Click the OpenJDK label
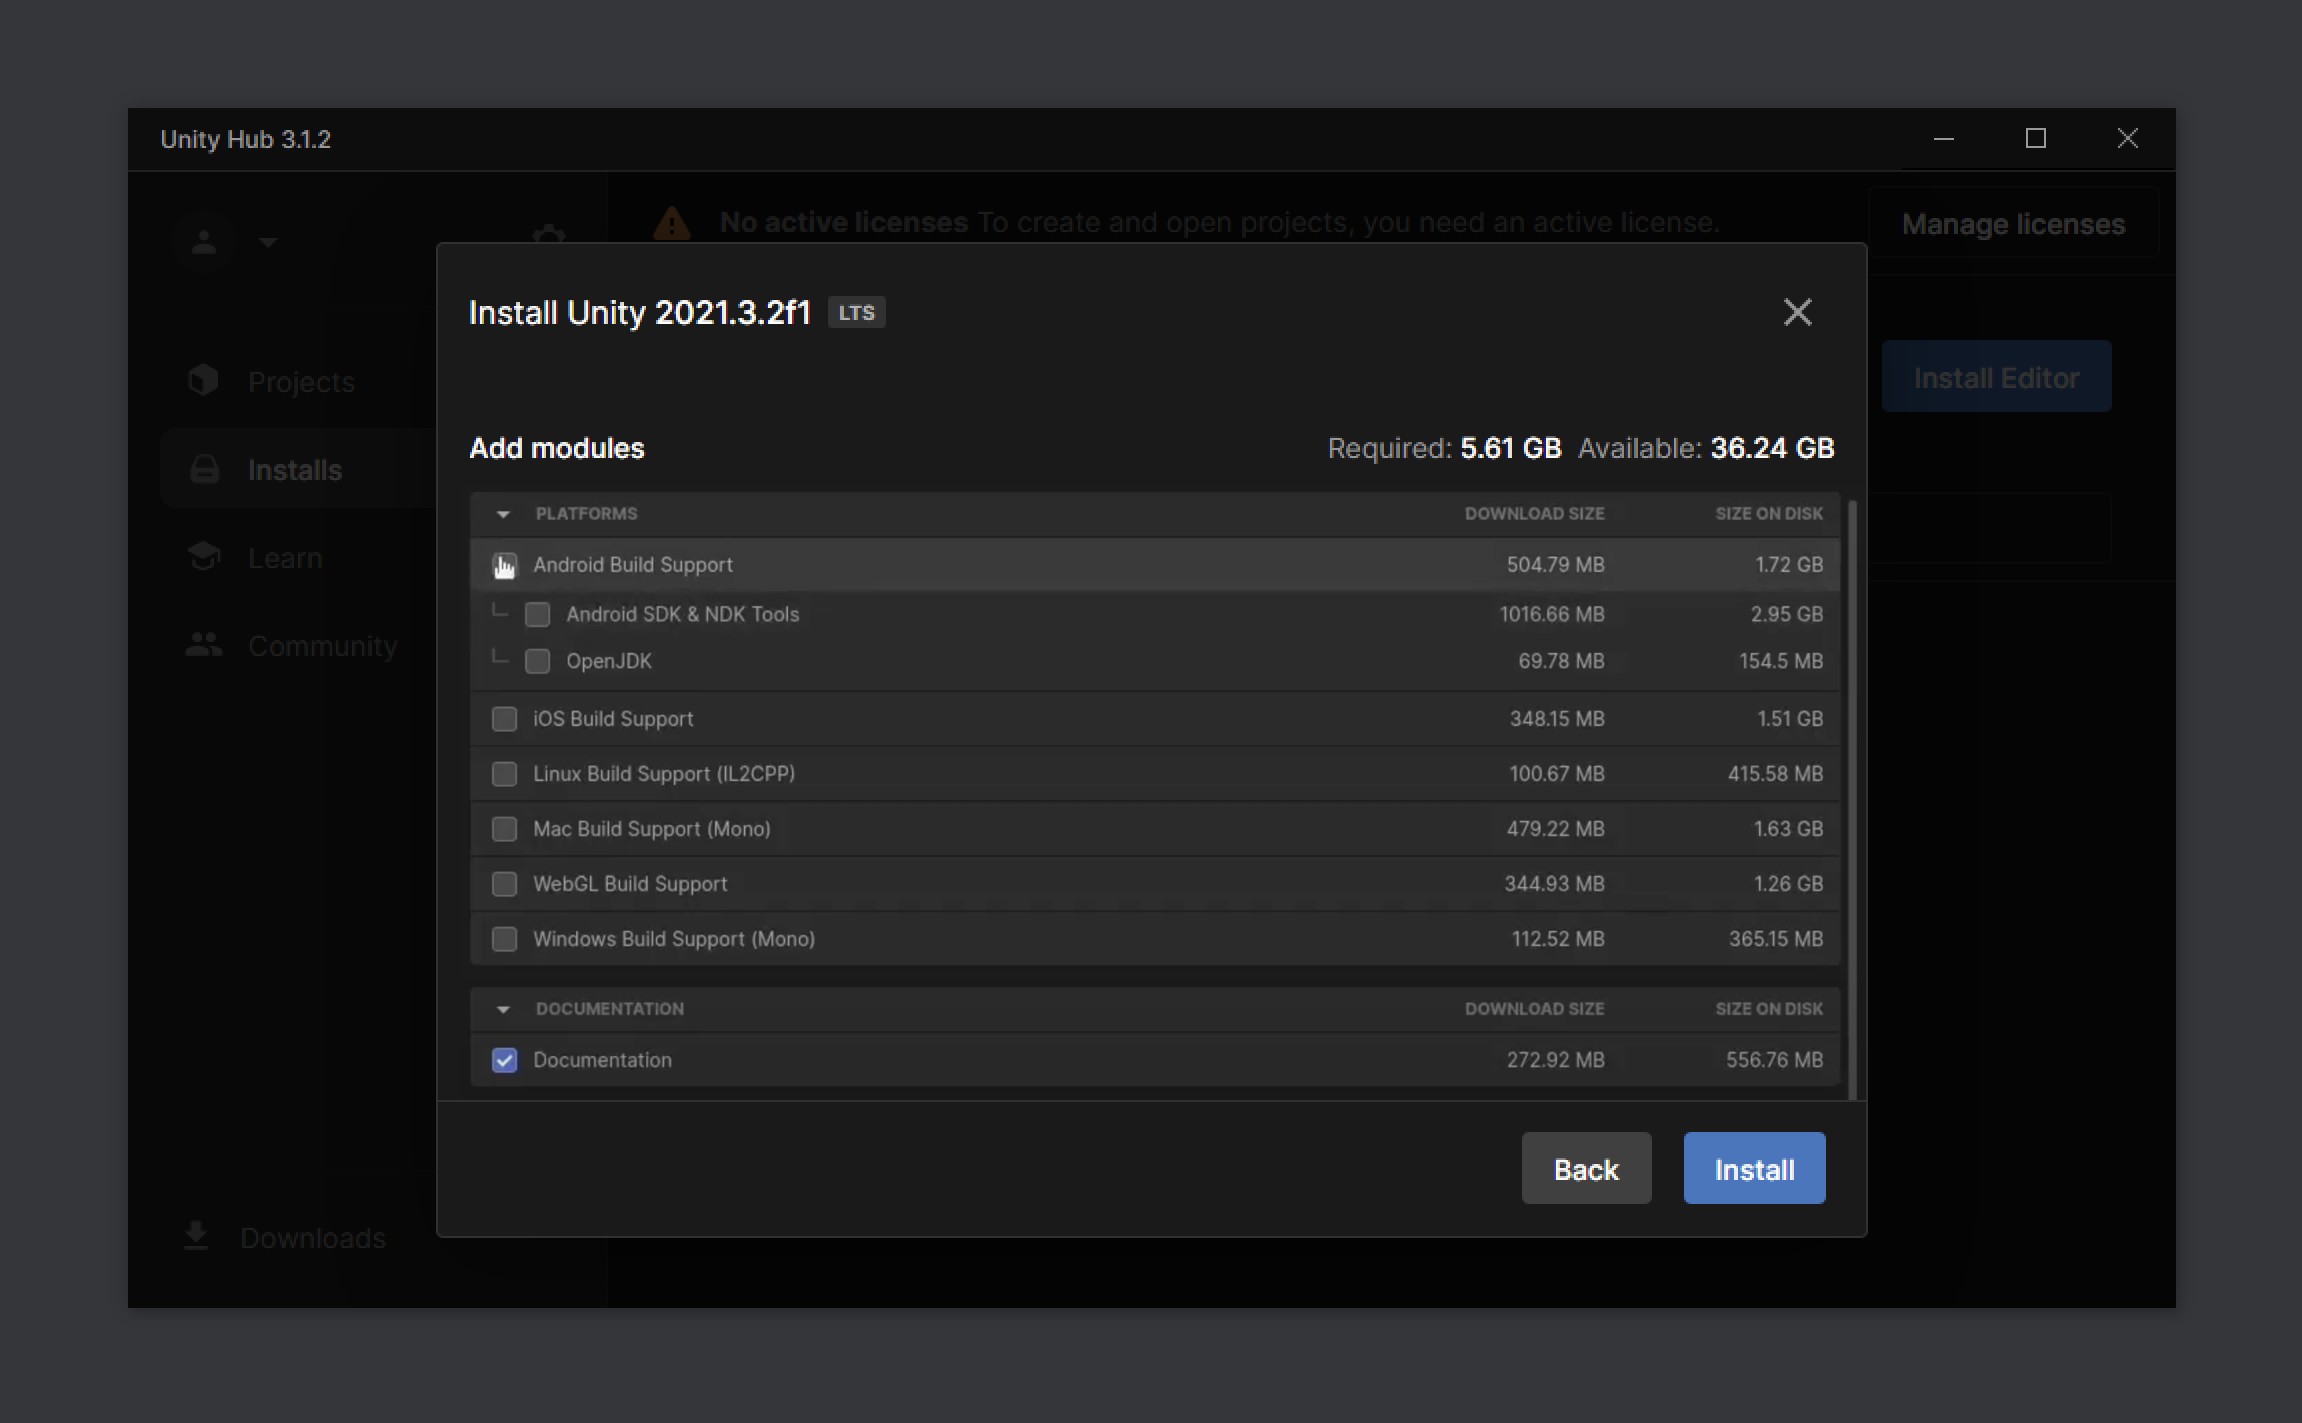Viewport: 2302px width, 1423px height. coord(609,661)
